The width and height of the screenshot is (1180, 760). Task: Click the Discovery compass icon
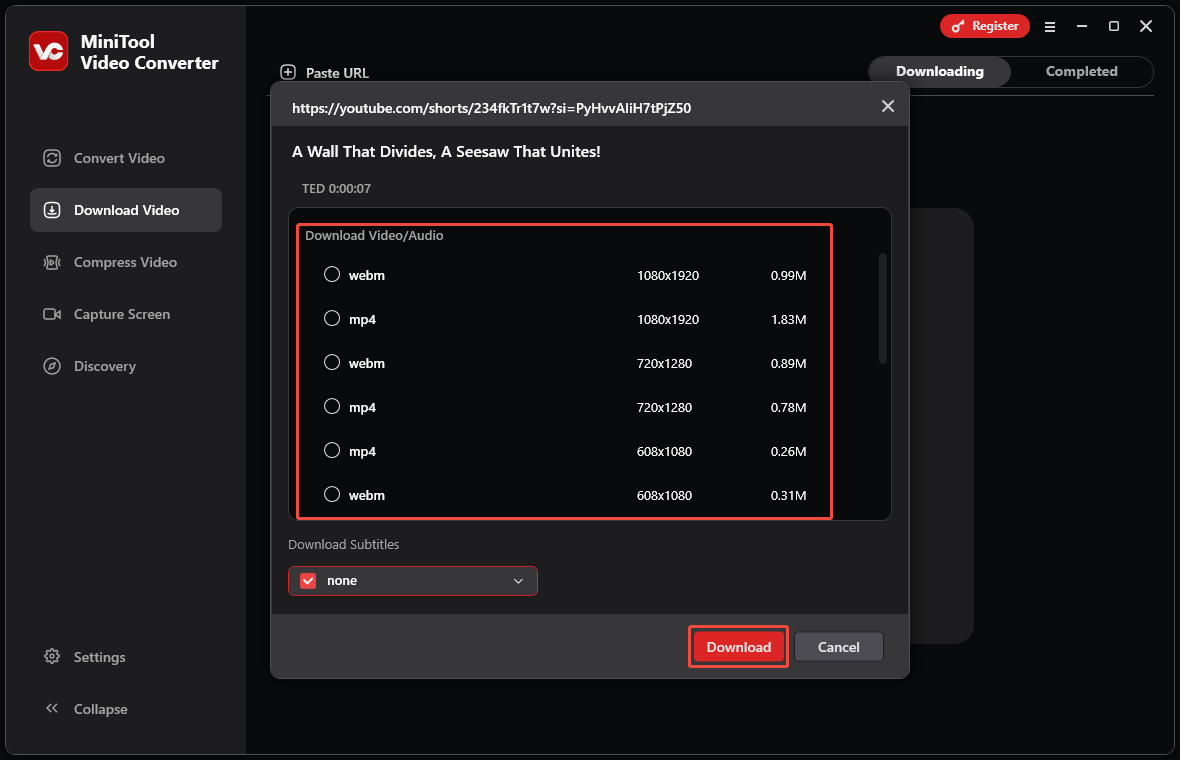click(x=52, y=366)
